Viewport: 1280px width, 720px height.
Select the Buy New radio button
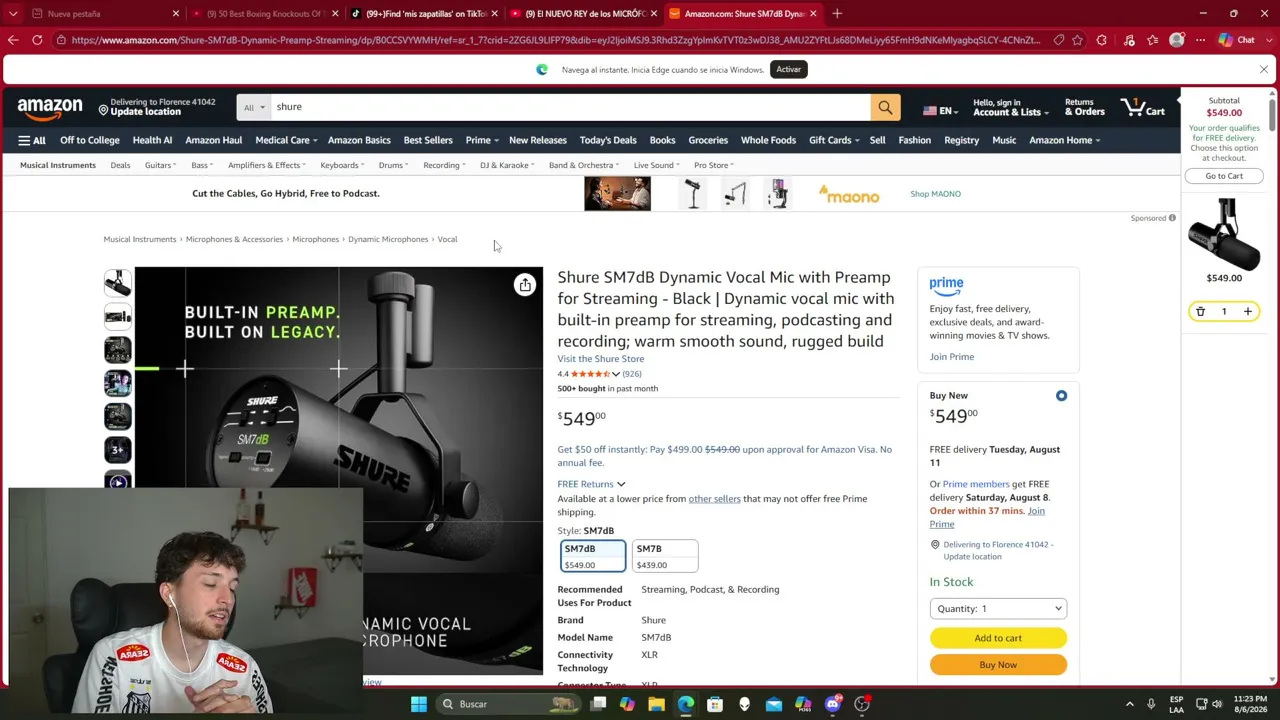pos(1061,396)
